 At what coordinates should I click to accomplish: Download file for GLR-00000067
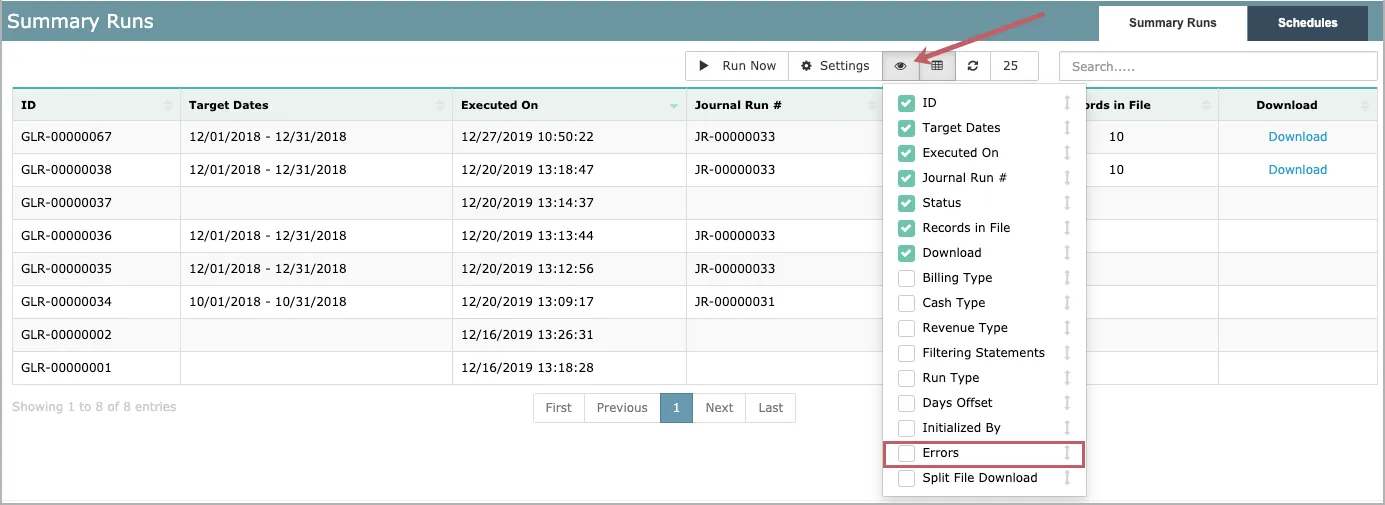[1297, 137]
